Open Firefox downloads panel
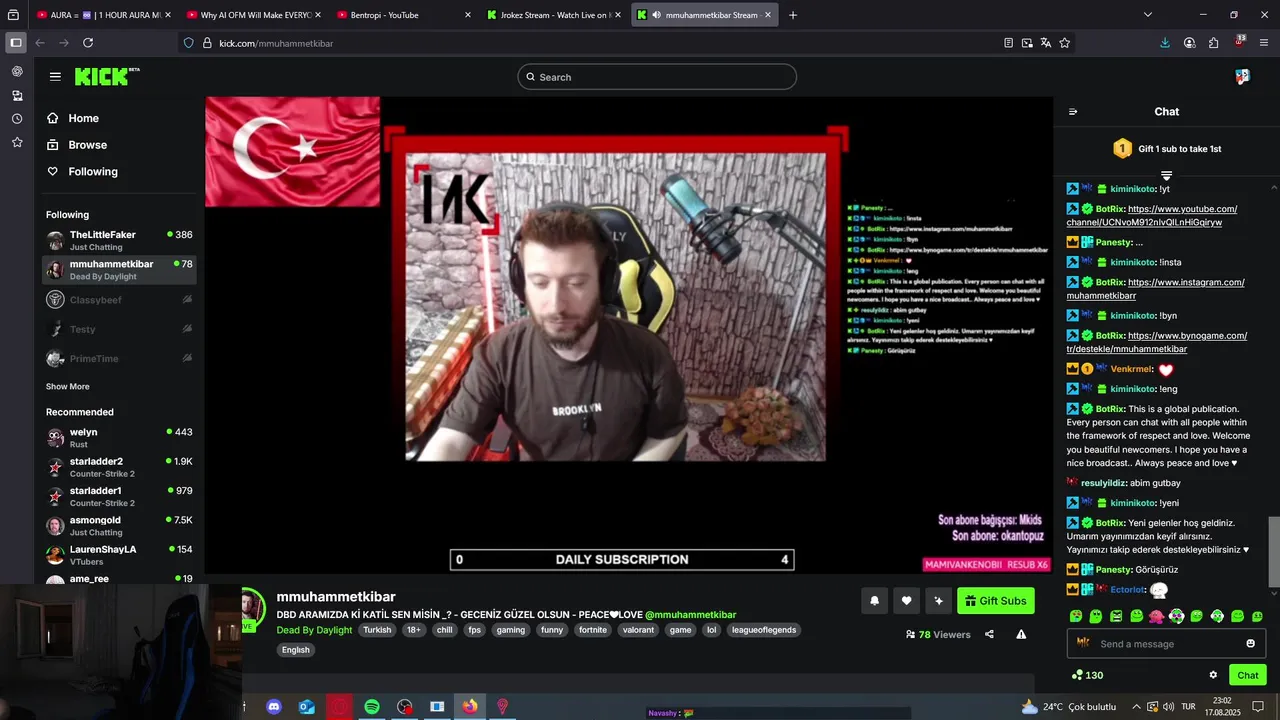This screenshot has height=720, width=1280. point(1165,43)
